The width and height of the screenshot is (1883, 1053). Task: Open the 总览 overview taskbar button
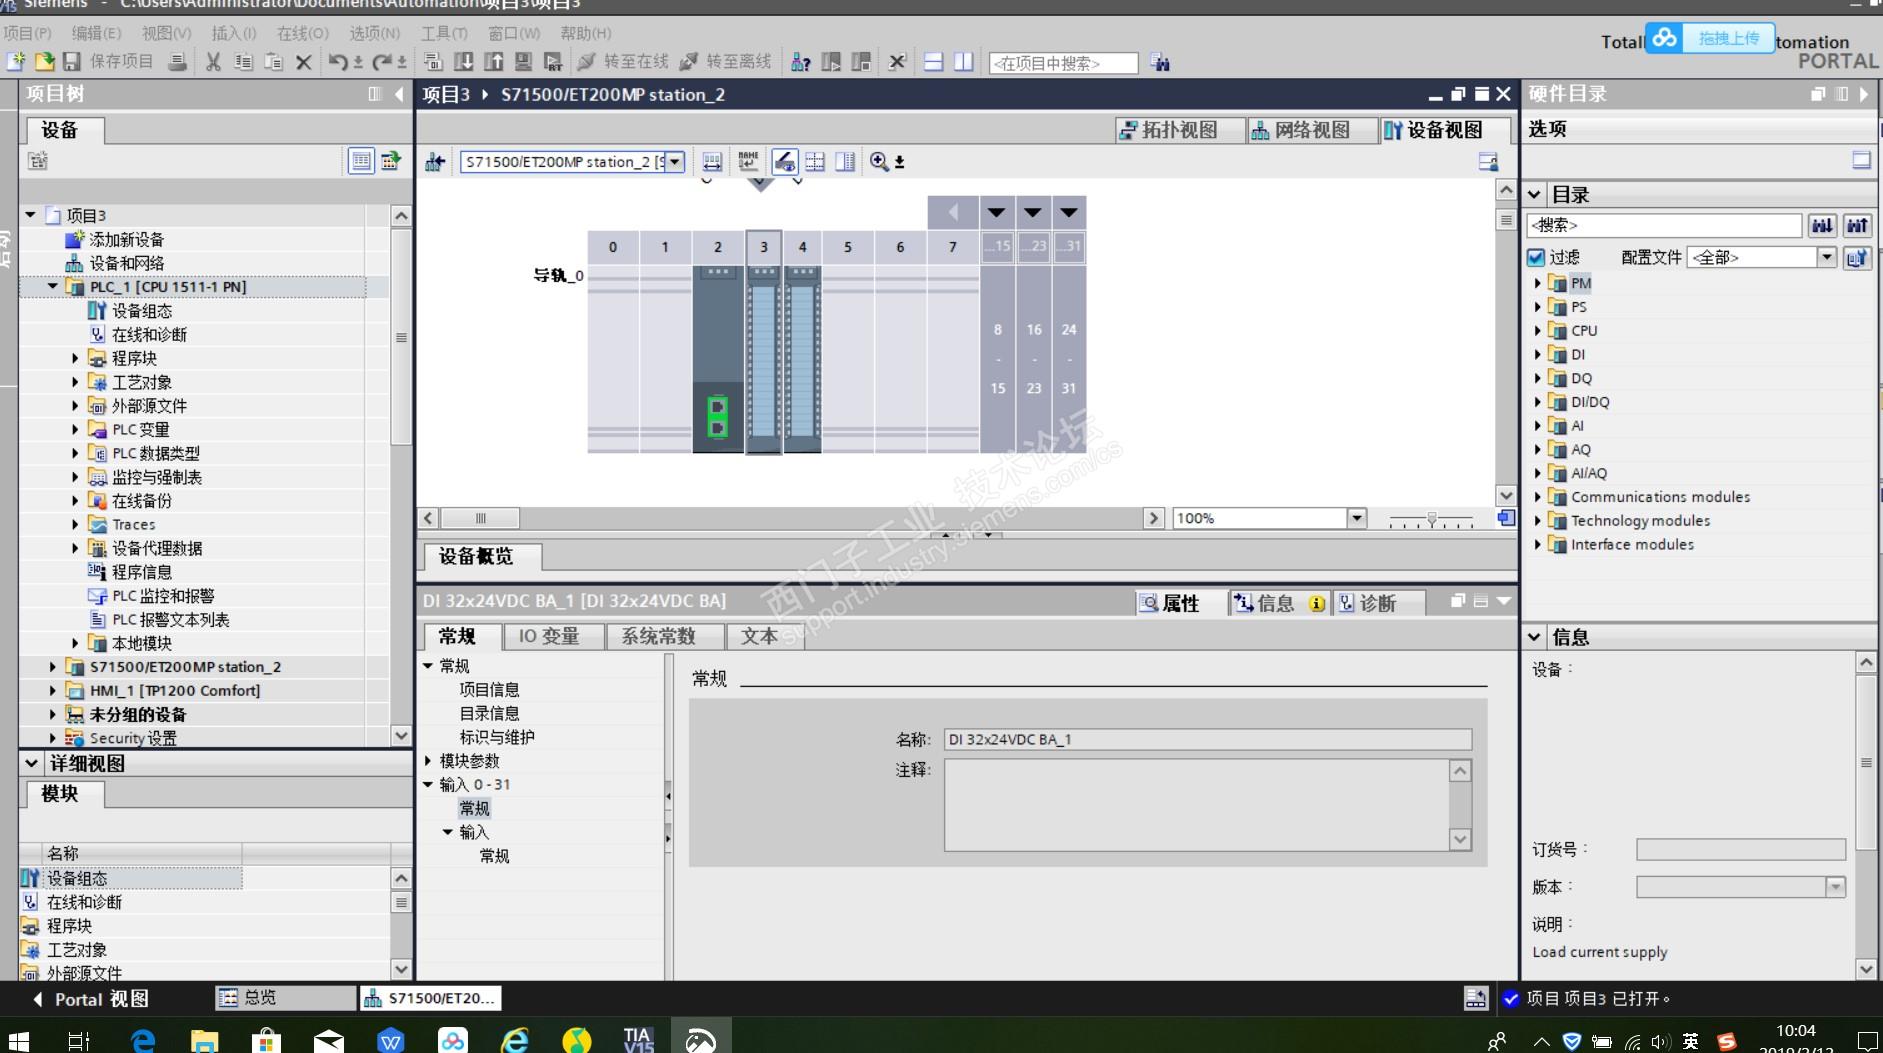(x=286, y=998)
